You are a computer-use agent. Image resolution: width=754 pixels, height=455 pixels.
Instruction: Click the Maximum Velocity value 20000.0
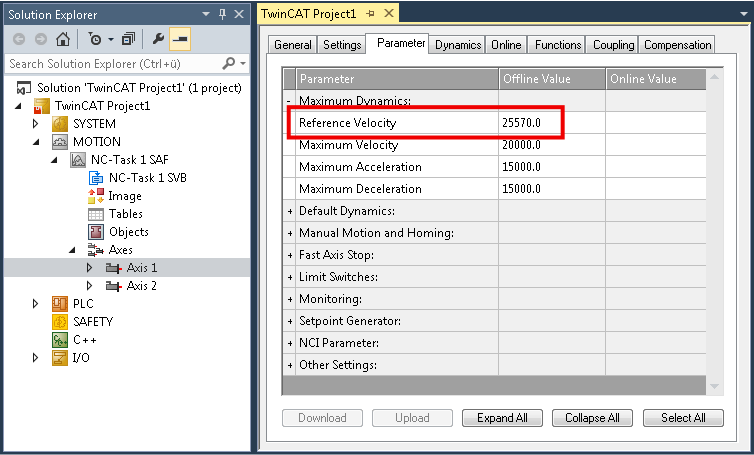(x=521, y=145)
